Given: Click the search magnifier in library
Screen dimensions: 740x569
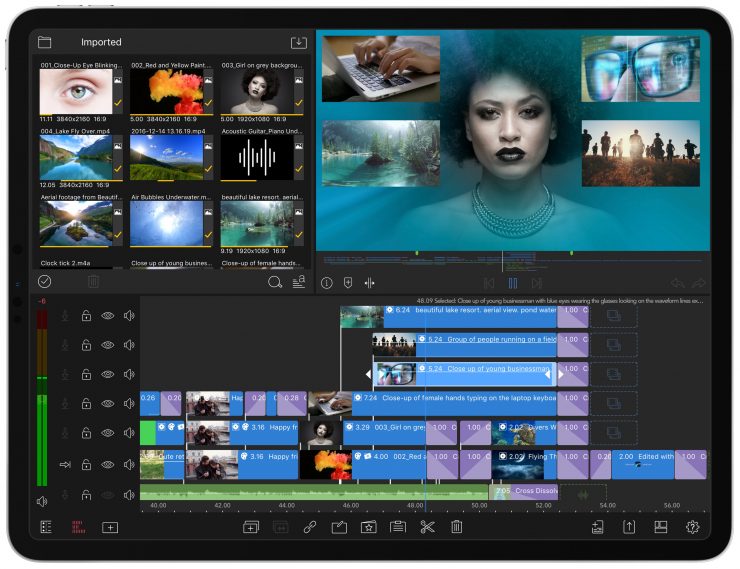Looking at the screenshot, I should click(x=275, y=283).
